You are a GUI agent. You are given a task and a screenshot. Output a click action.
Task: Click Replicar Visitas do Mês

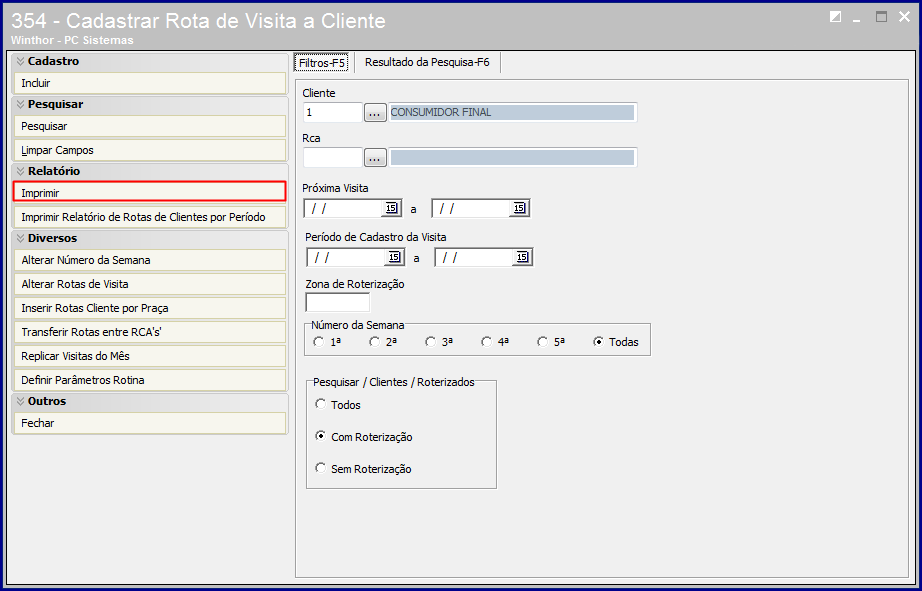click(149, 356)
